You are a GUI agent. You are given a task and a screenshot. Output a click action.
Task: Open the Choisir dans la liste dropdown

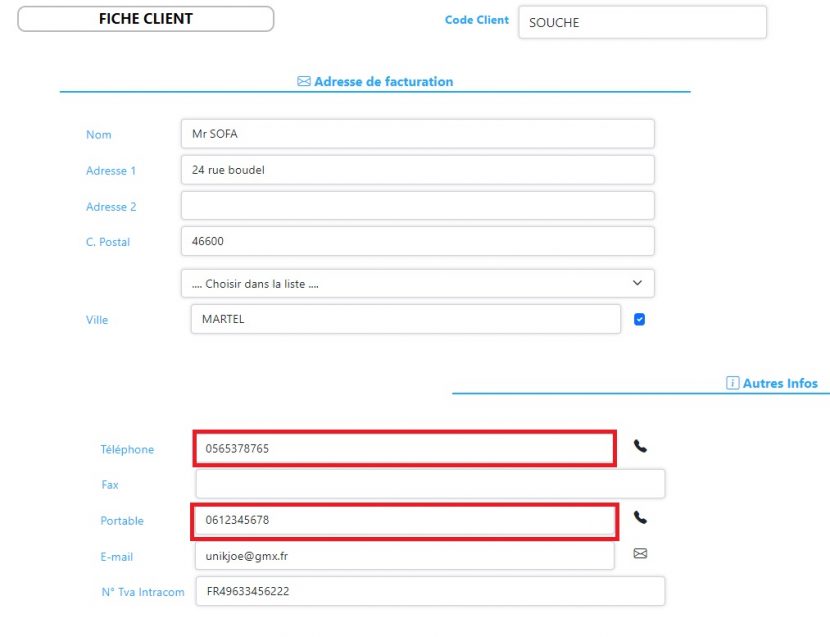(418, 283)
